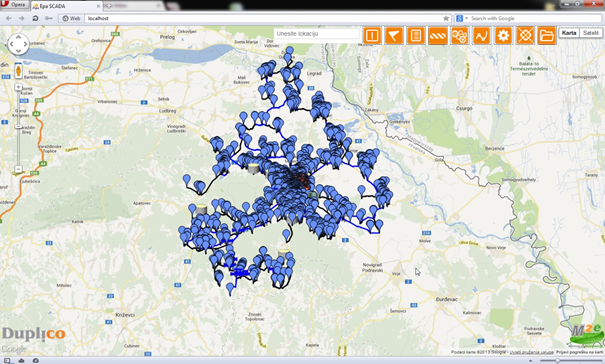Switch to the Epa SCADA tab

pyautogui.click(x=66, y=6)
